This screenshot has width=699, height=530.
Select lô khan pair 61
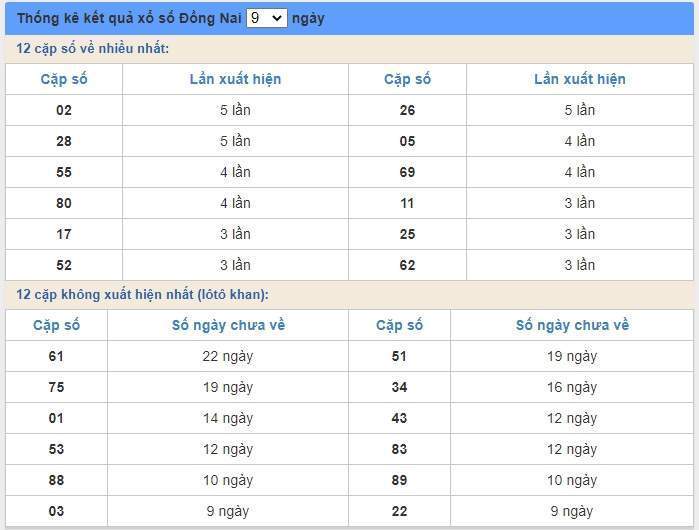click(56, 356)
